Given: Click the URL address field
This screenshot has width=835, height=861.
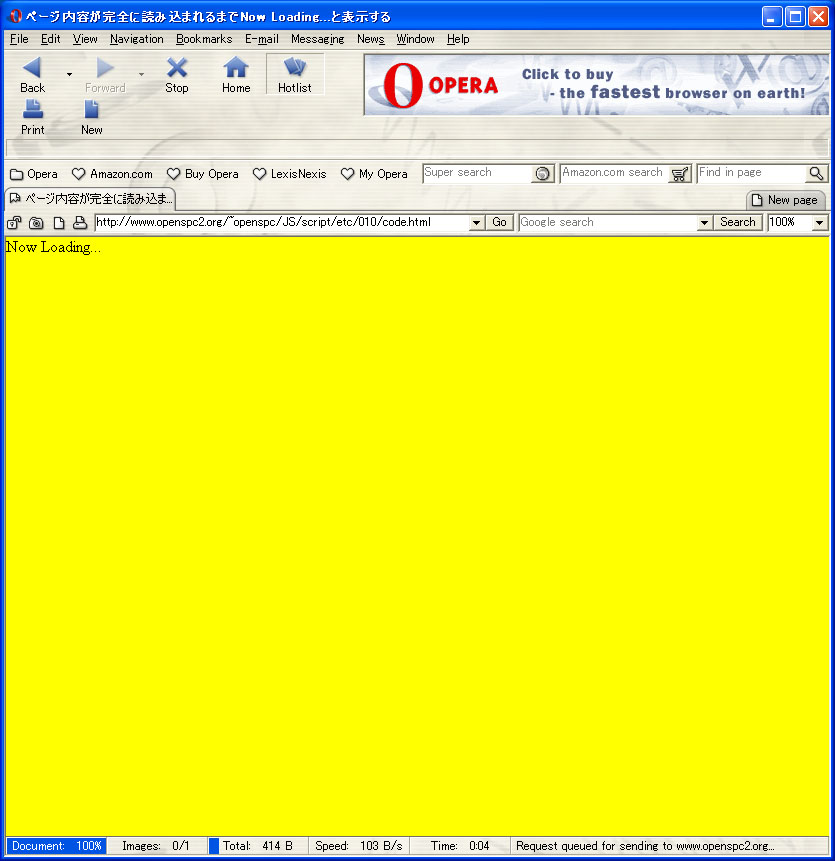Looking at the screenshot, I should (x=282, y=222).
